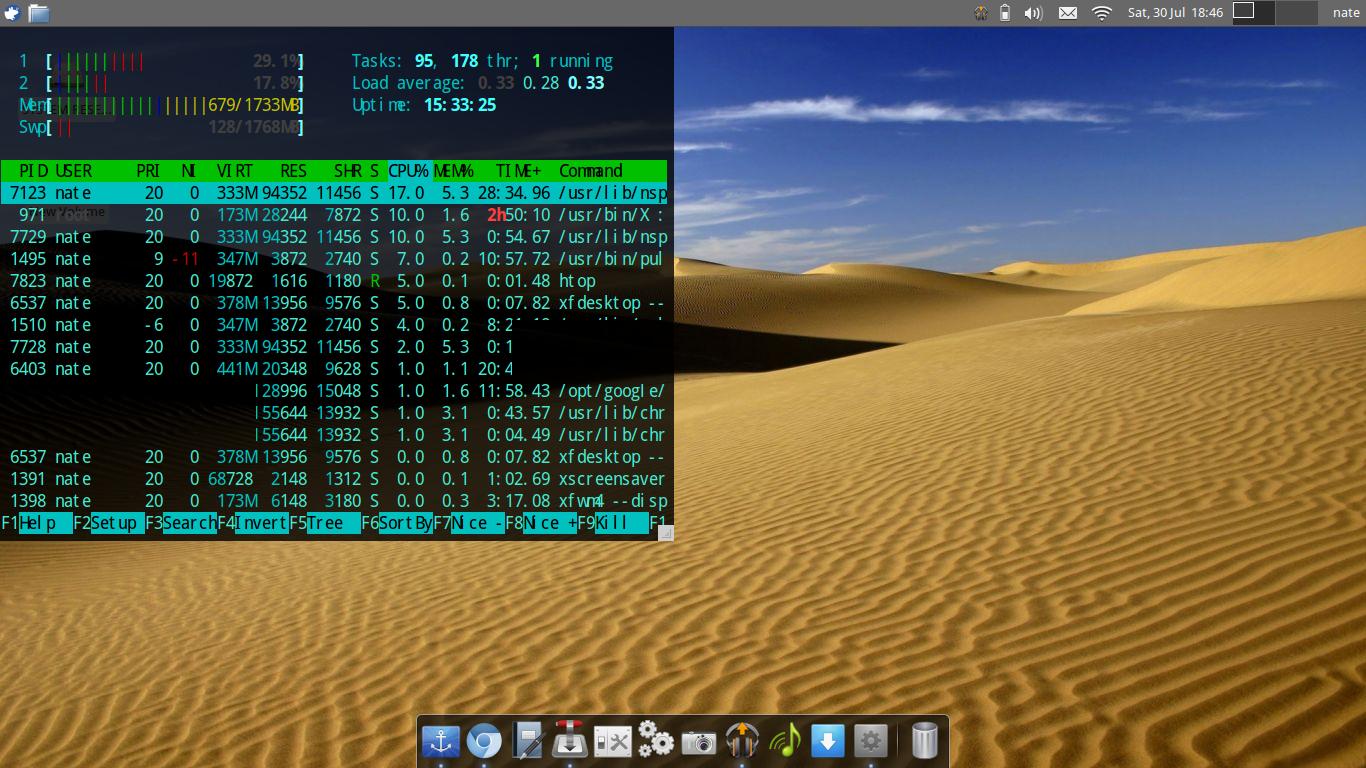The image size is (1366, 768).
Task: Open the file manager icon in top panel
Action: tap(38, 13)
